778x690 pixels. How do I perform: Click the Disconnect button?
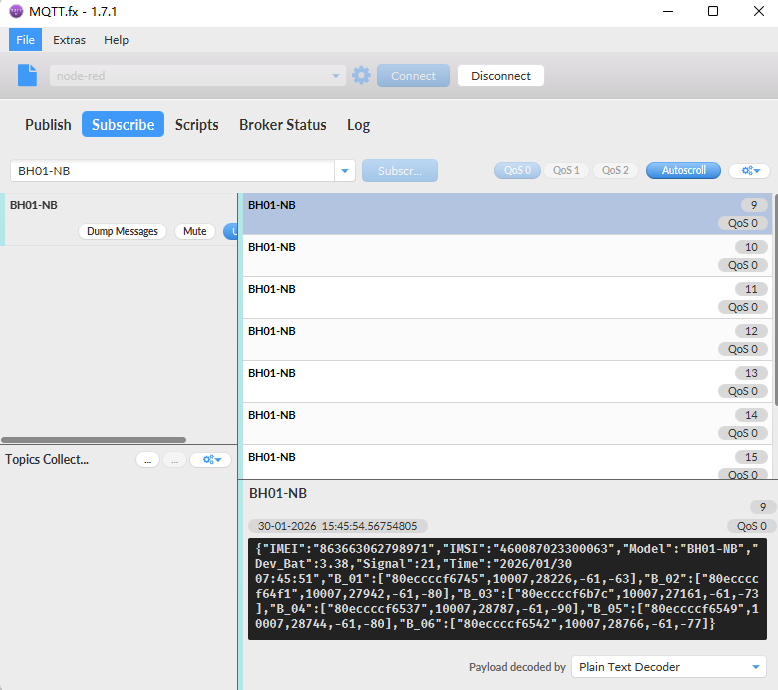(x=501, y=76)
